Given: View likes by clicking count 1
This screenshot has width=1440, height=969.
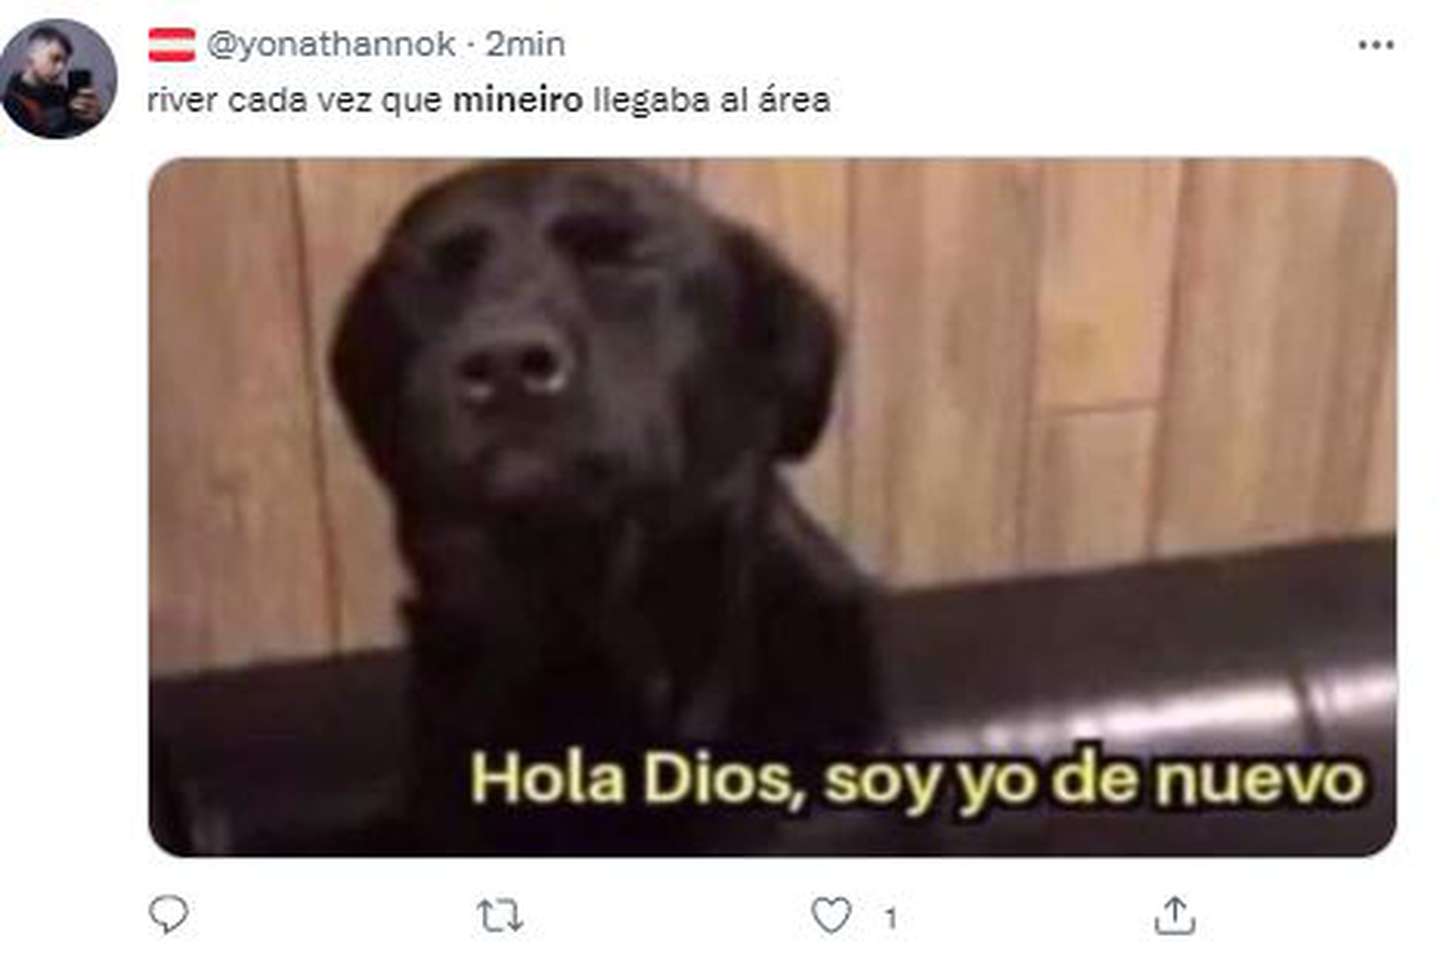Looking at the screenshot, I should pos(890,918).
